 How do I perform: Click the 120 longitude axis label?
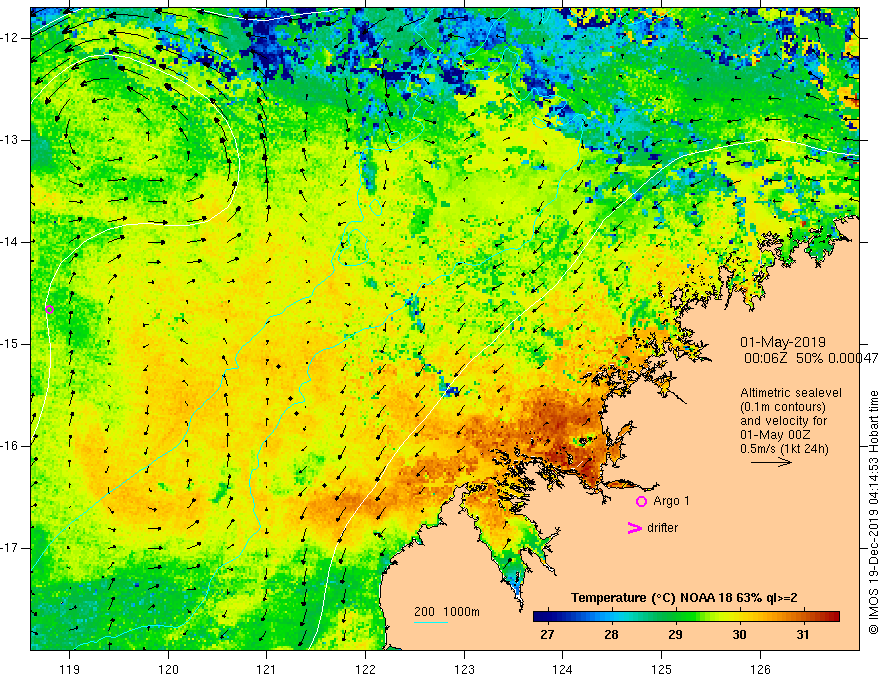168,669
